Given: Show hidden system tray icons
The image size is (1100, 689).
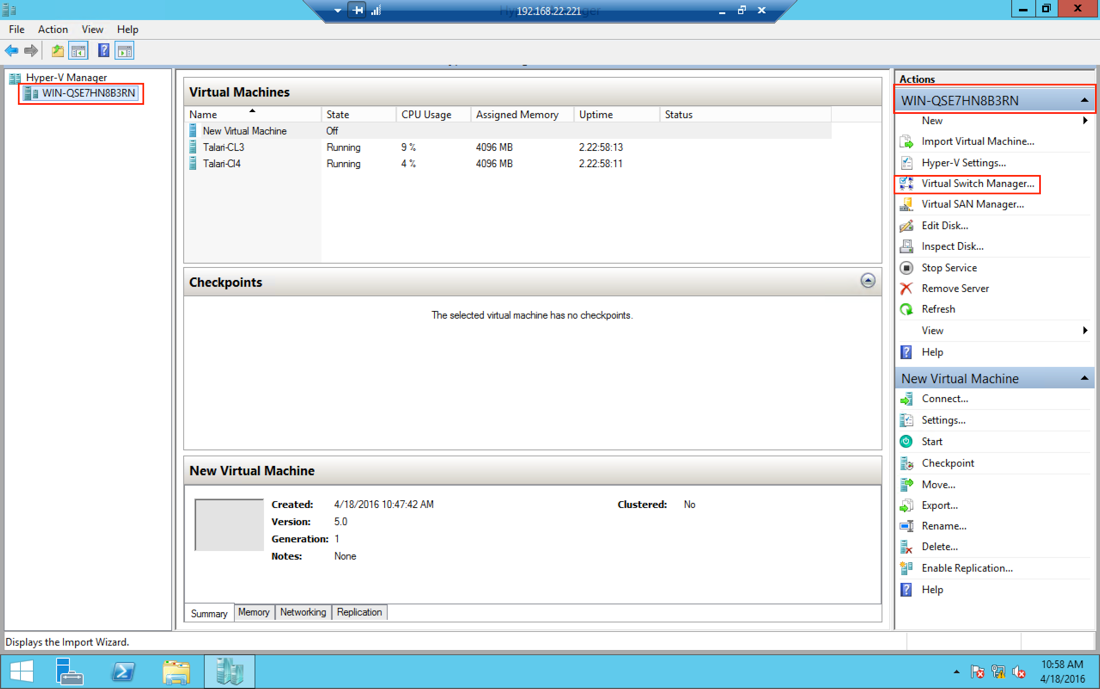Looking at the screenshot, I should pyautogui.click(x=956, y=672).
